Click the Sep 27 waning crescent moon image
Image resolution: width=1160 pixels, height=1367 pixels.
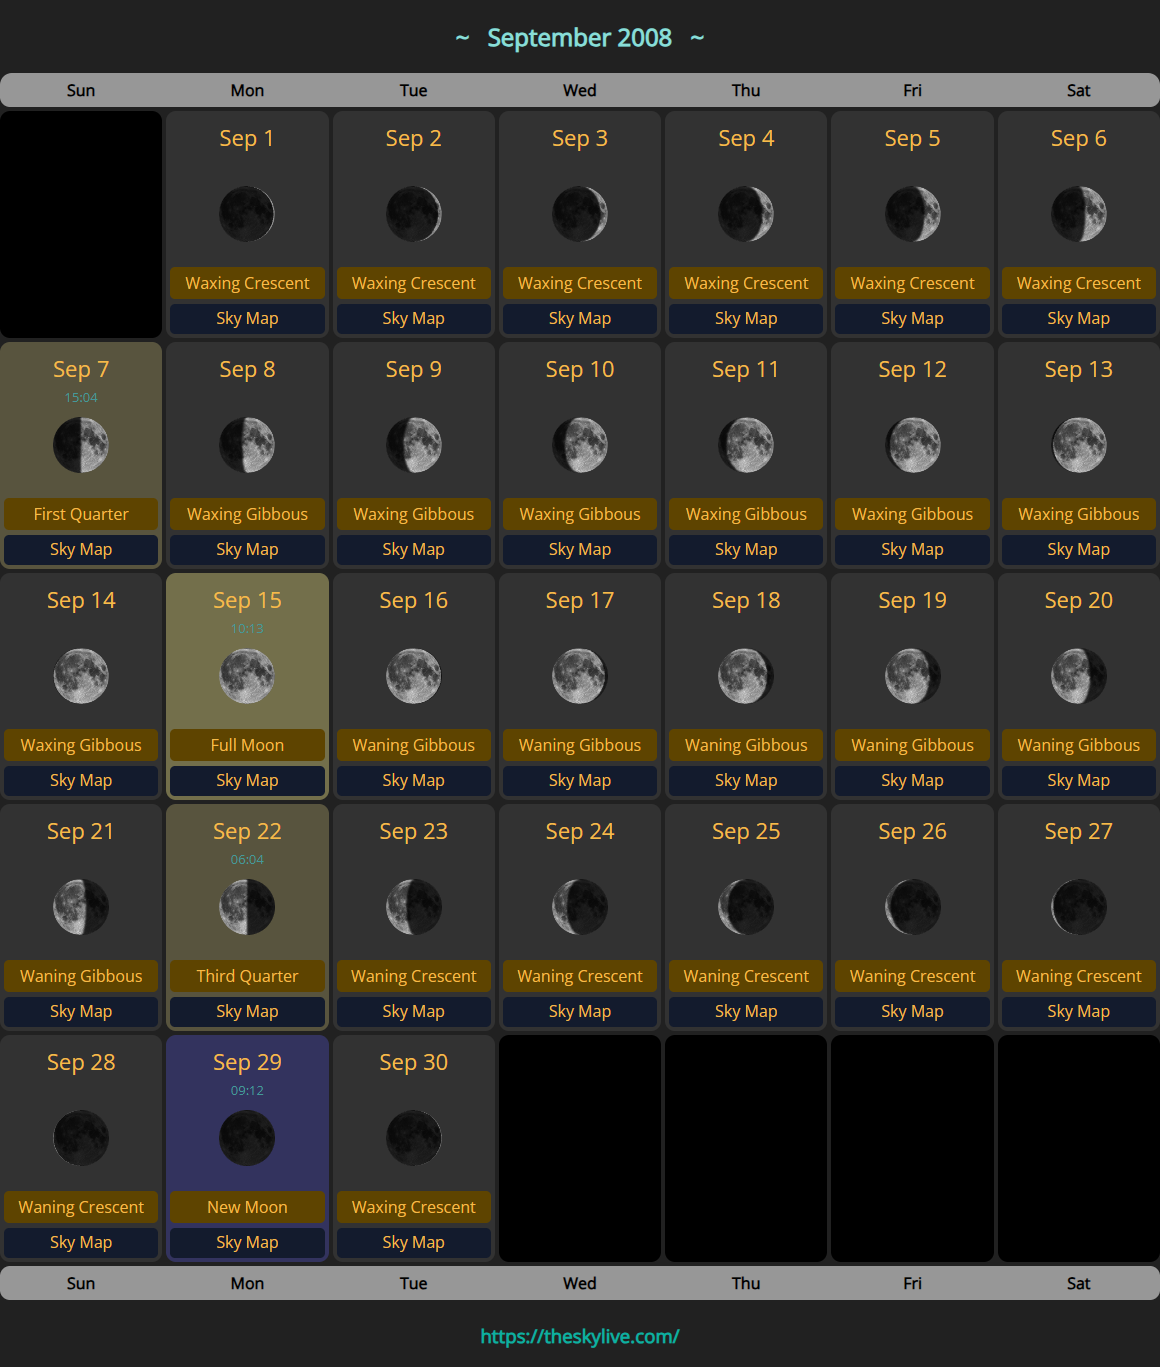coord(1079,907)
